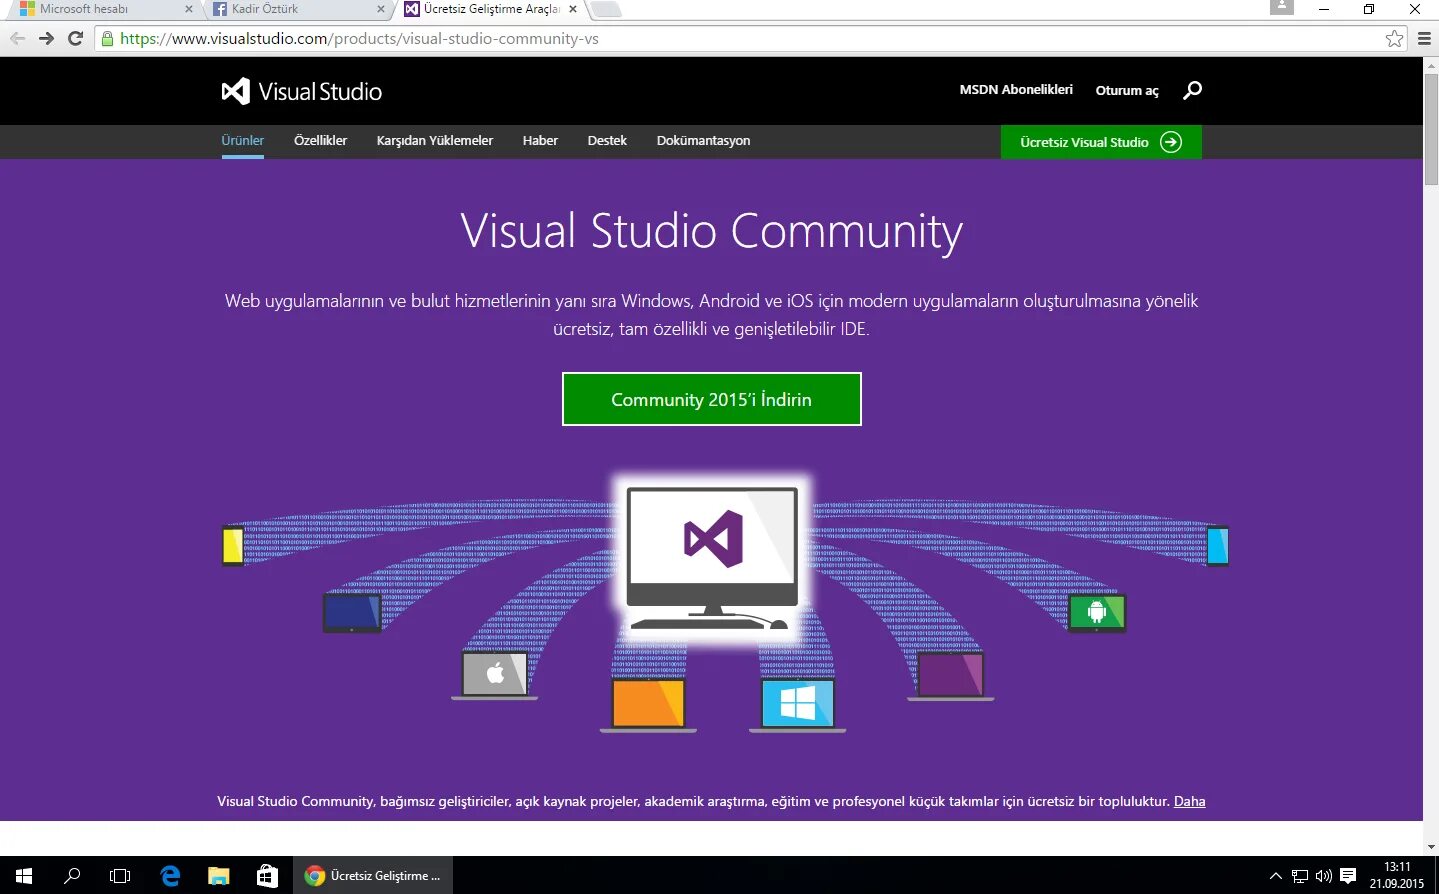Click the page vertical scrollbar thumb
This screenshot has height=894, width=1439.
pos(1431,130)
